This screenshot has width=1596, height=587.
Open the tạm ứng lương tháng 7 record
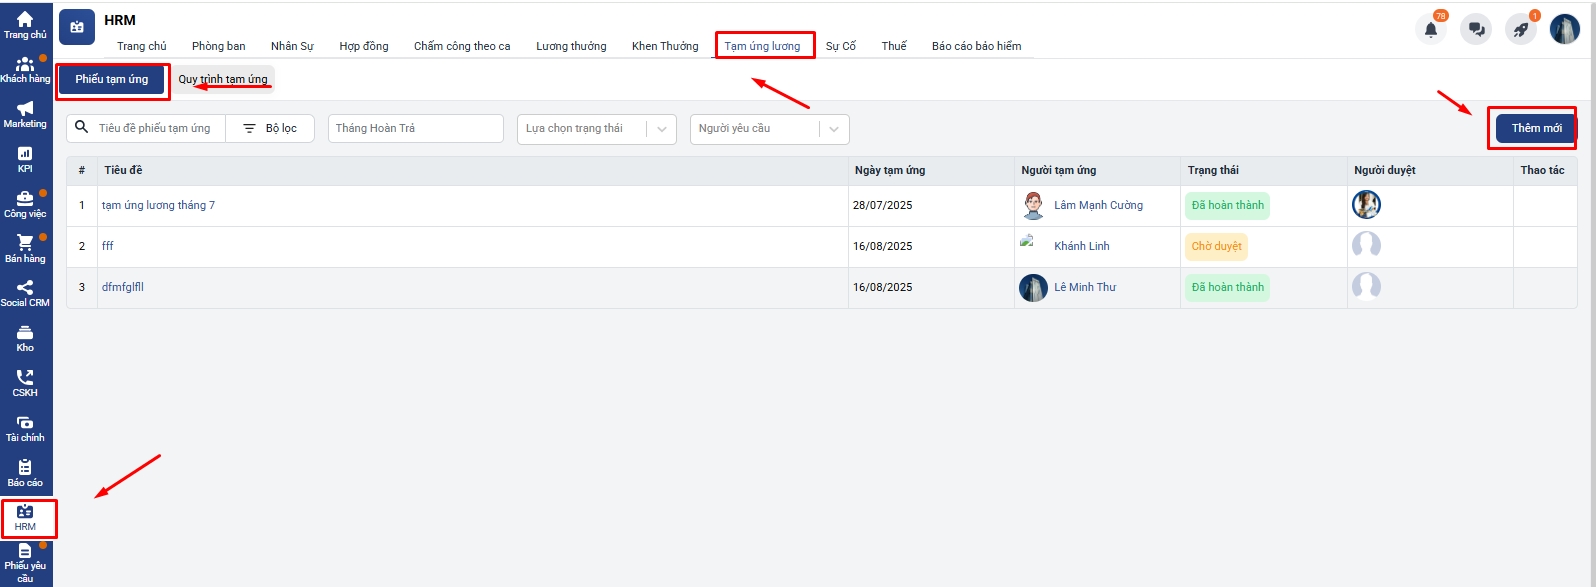(x=158, y=205)
